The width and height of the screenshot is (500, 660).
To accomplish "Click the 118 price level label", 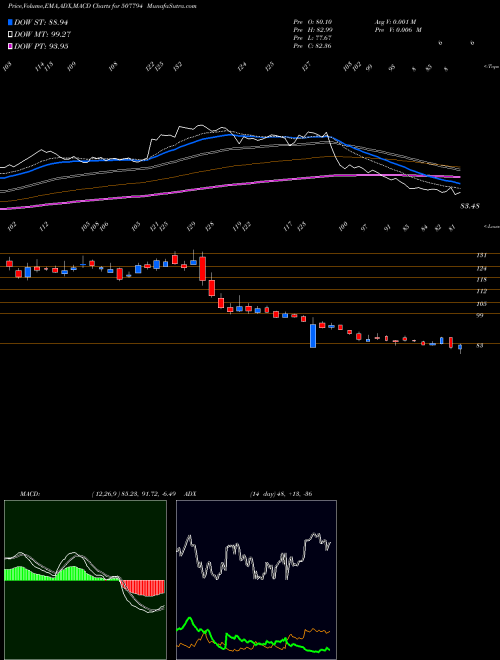I will (481, 279).
